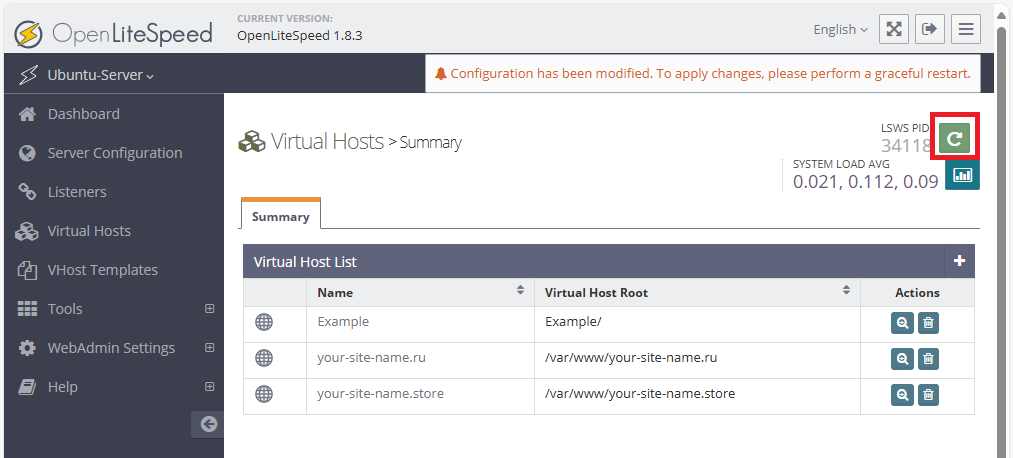Click the configuration modified restart notice
The width and height of the screenshot is (1013, 458).
(703, 74)
